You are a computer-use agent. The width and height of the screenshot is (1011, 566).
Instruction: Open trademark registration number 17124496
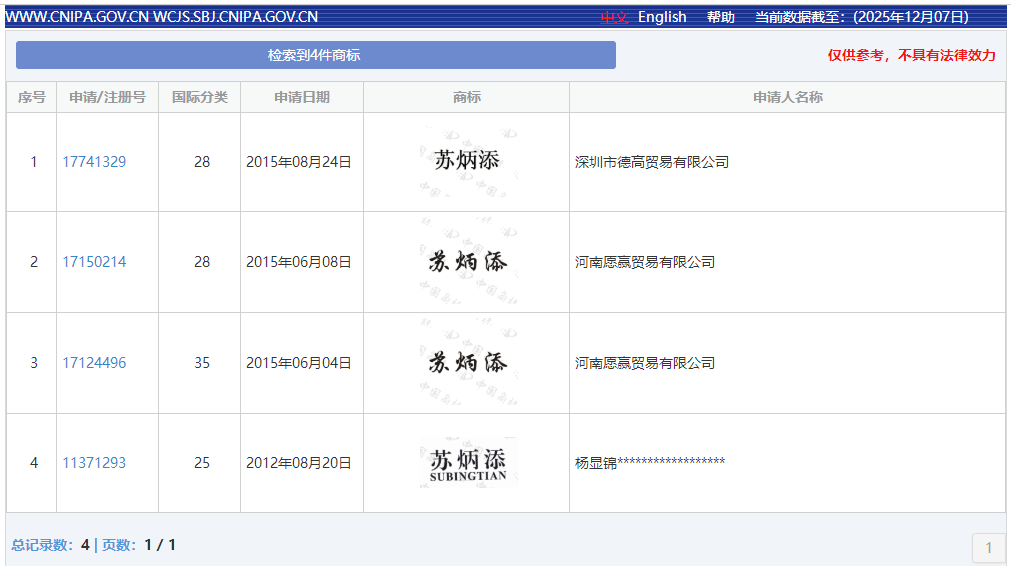pos(94,363)
